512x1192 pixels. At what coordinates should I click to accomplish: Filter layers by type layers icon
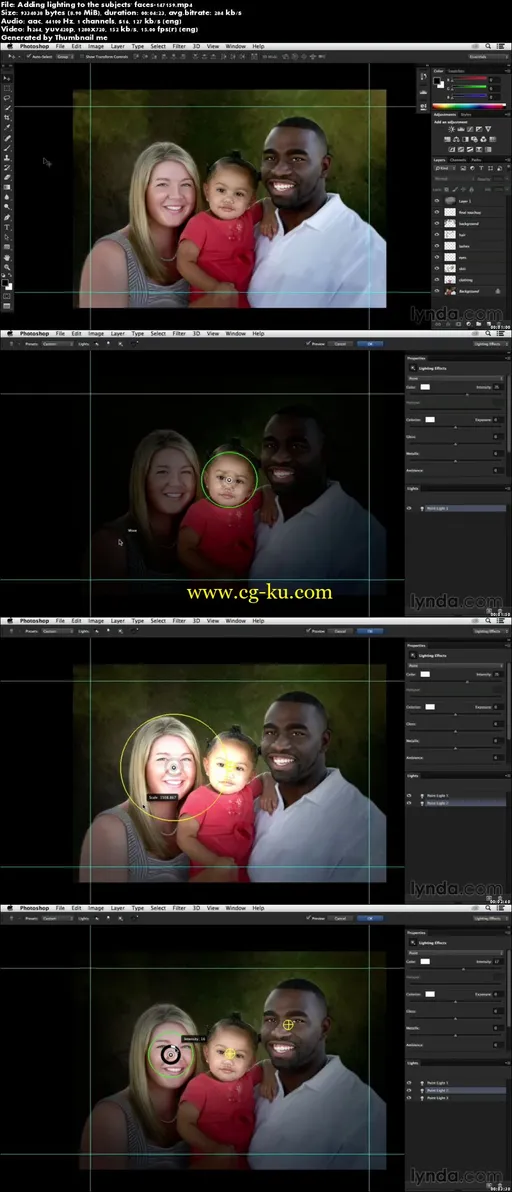click(x=481, y=168)
